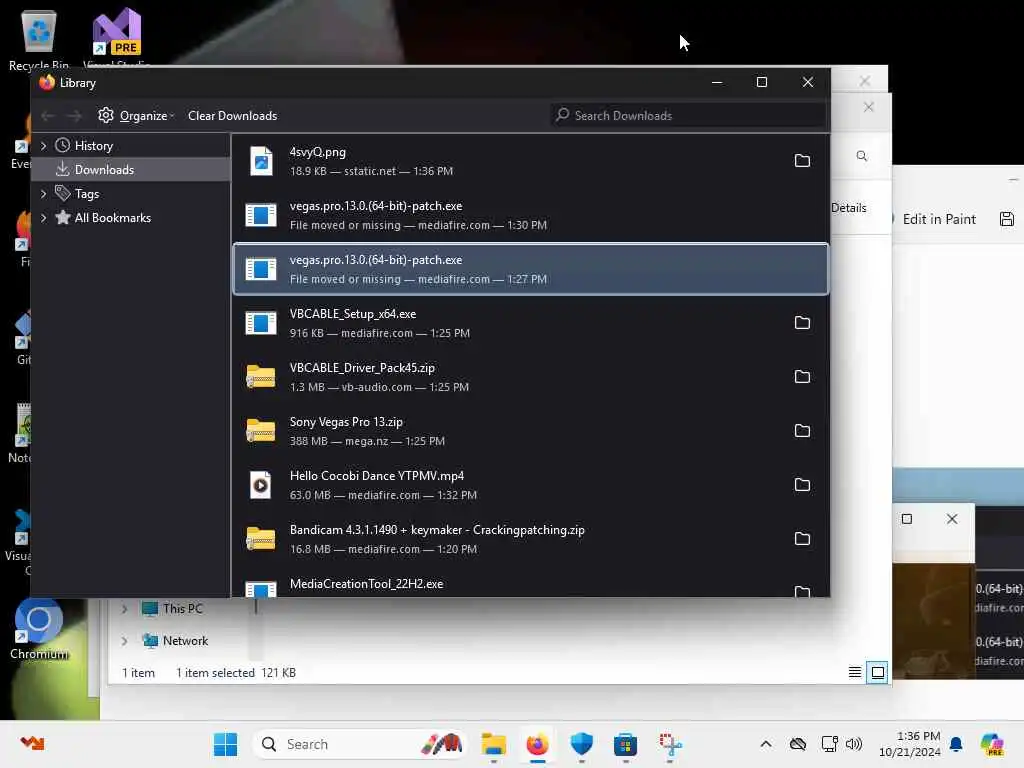Screen dimensions: 1024x768
Task: Launch Chromium from the desktop
Action: coord(39,629)
